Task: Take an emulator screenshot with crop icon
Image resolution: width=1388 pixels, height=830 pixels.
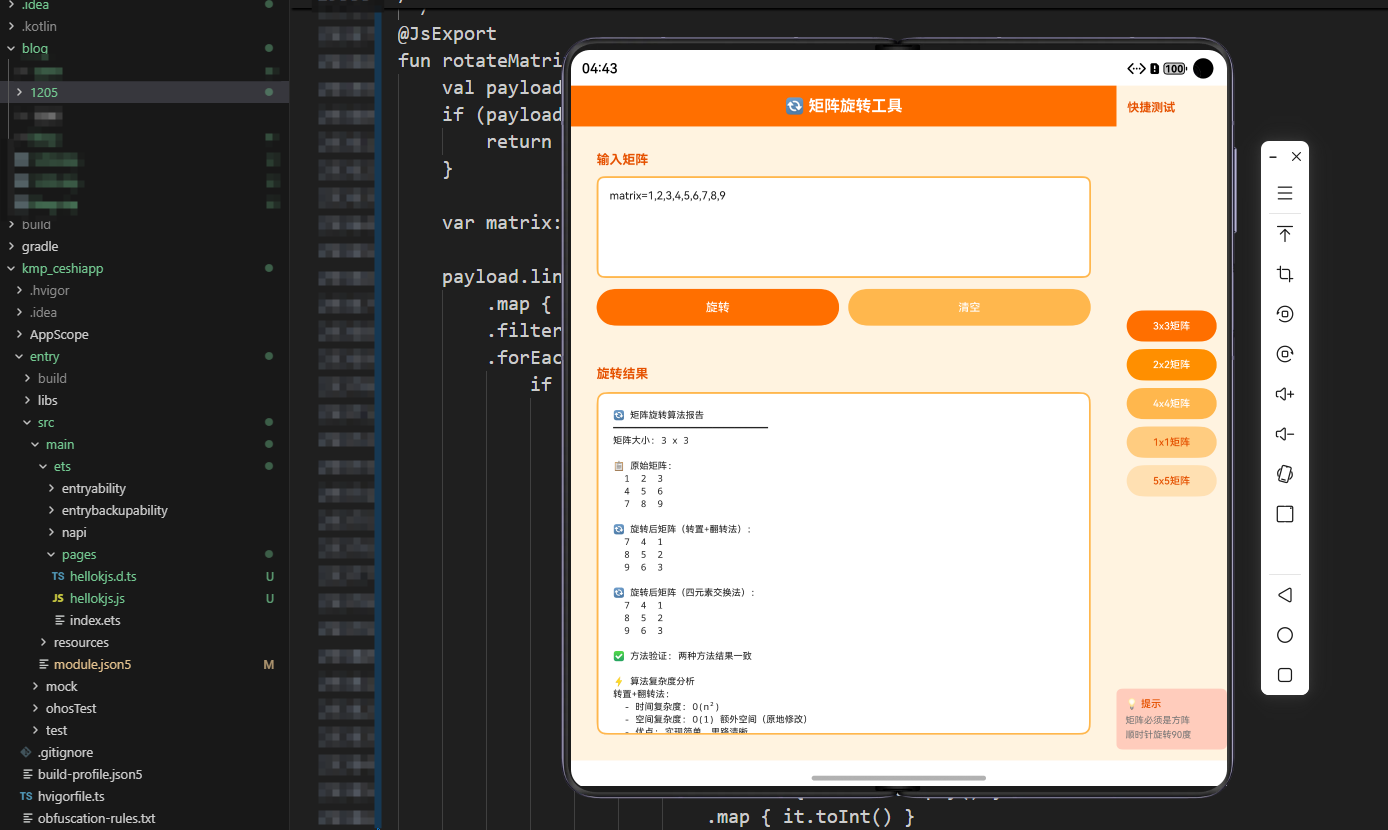Action: [1285, 274]
